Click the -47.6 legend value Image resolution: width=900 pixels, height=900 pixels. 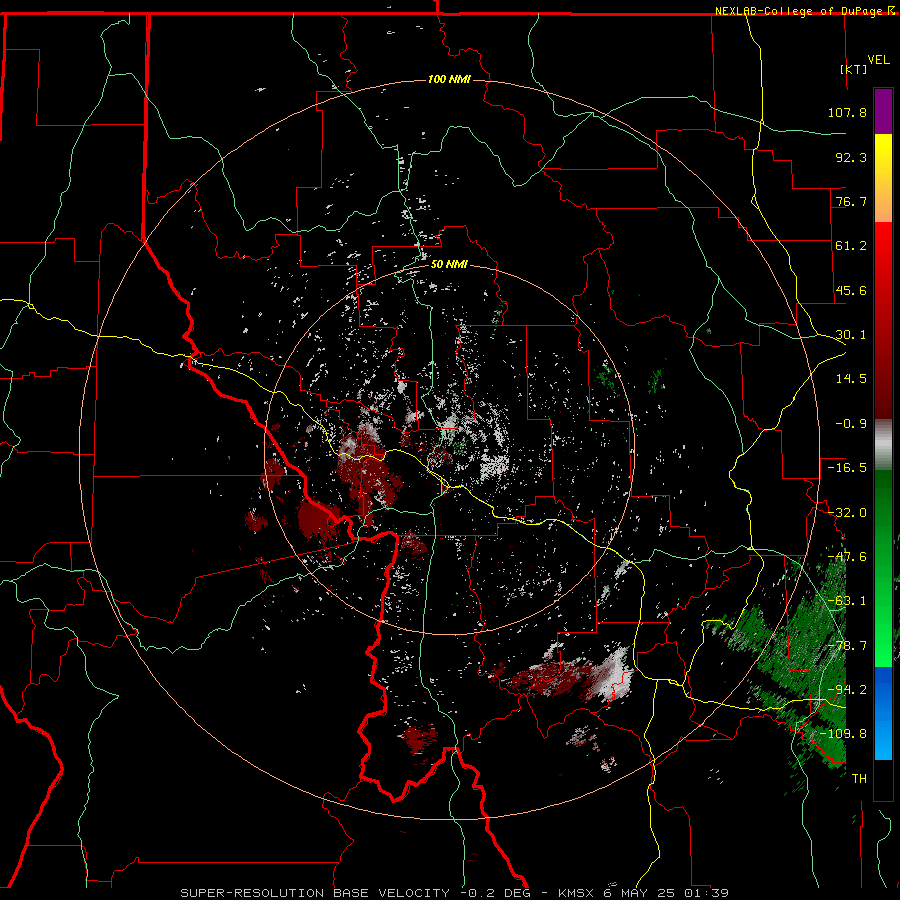coord(847,557)
